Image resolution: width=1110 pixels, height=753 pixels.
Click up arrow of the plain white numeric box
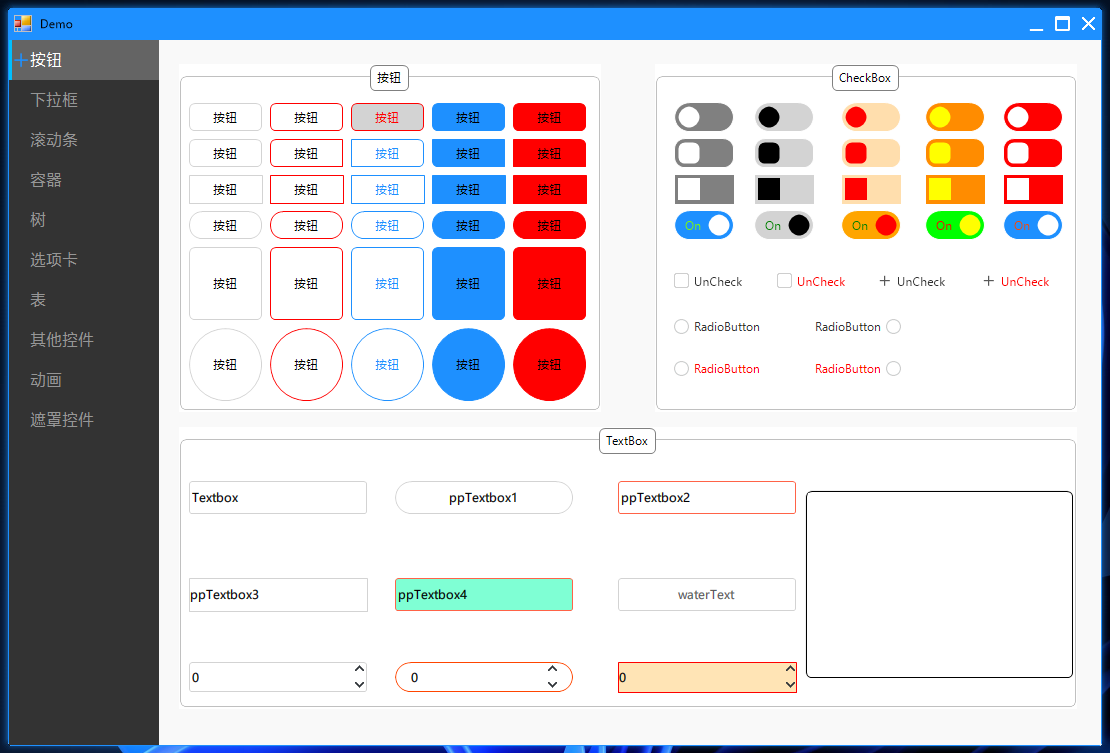[x=359, y=669]
